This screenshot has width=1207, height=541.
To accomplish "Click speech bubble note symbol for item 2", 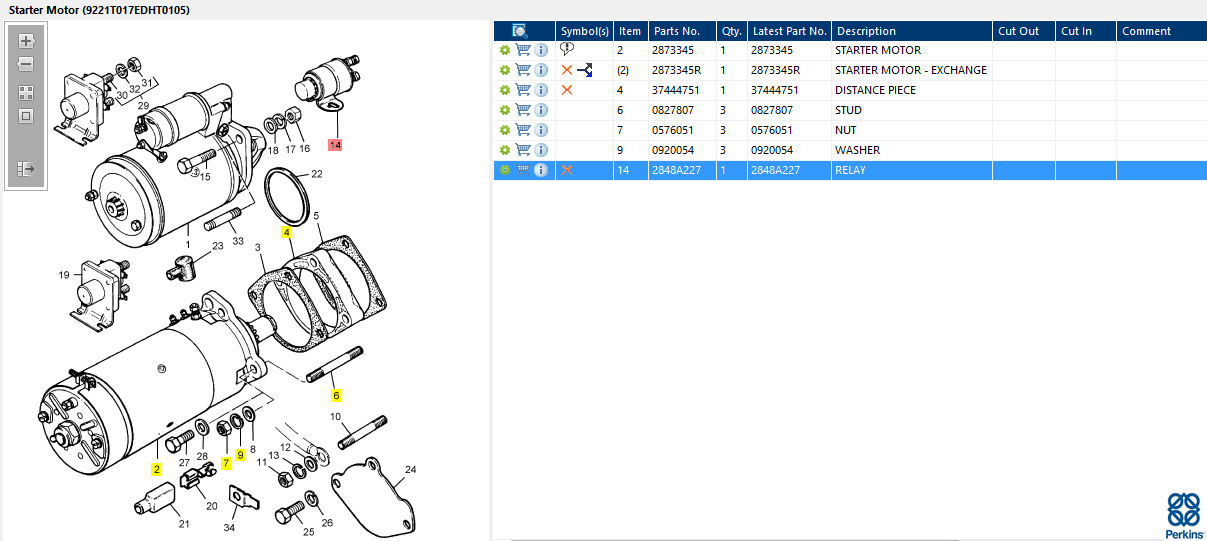I will coord(567,49).
